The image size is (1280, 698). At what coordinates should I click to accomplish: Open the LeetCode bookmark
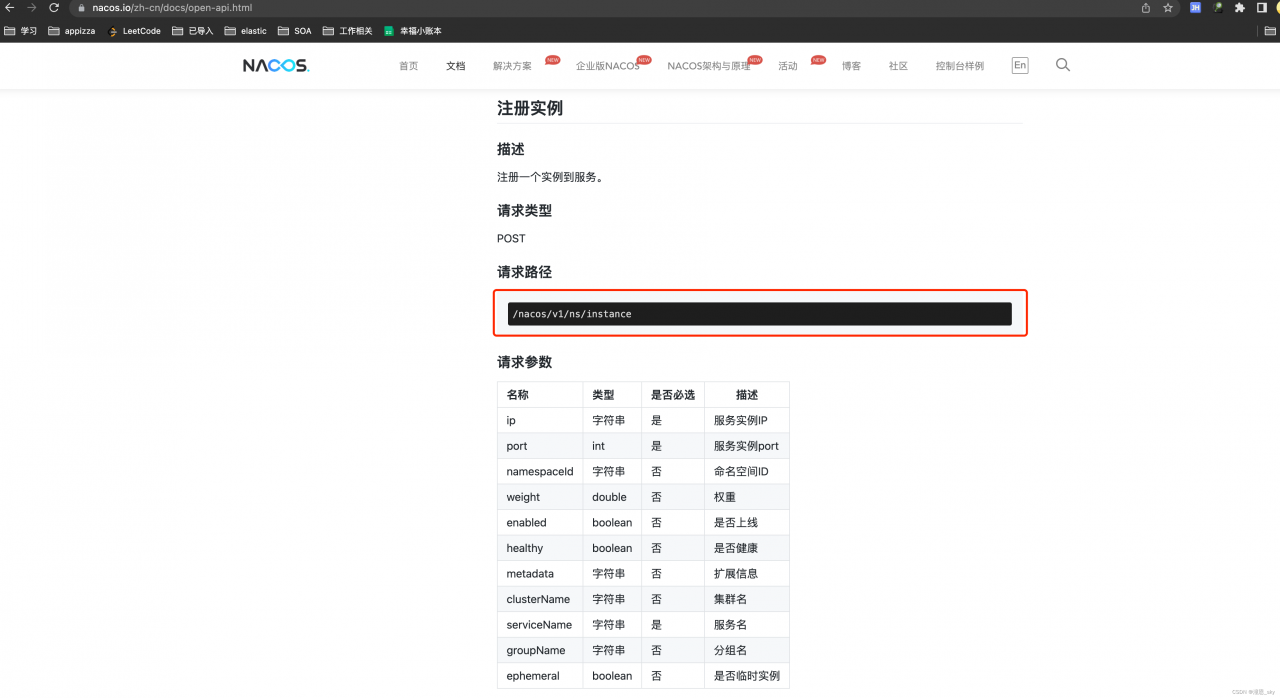click(x=134, y=31)
